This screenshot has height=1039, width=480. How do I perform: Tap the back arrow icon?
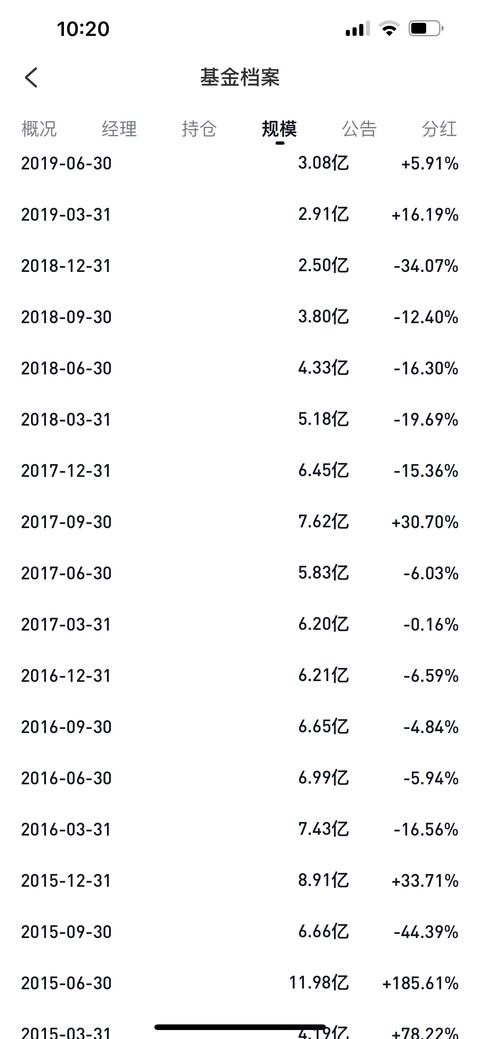coord(31,78)
